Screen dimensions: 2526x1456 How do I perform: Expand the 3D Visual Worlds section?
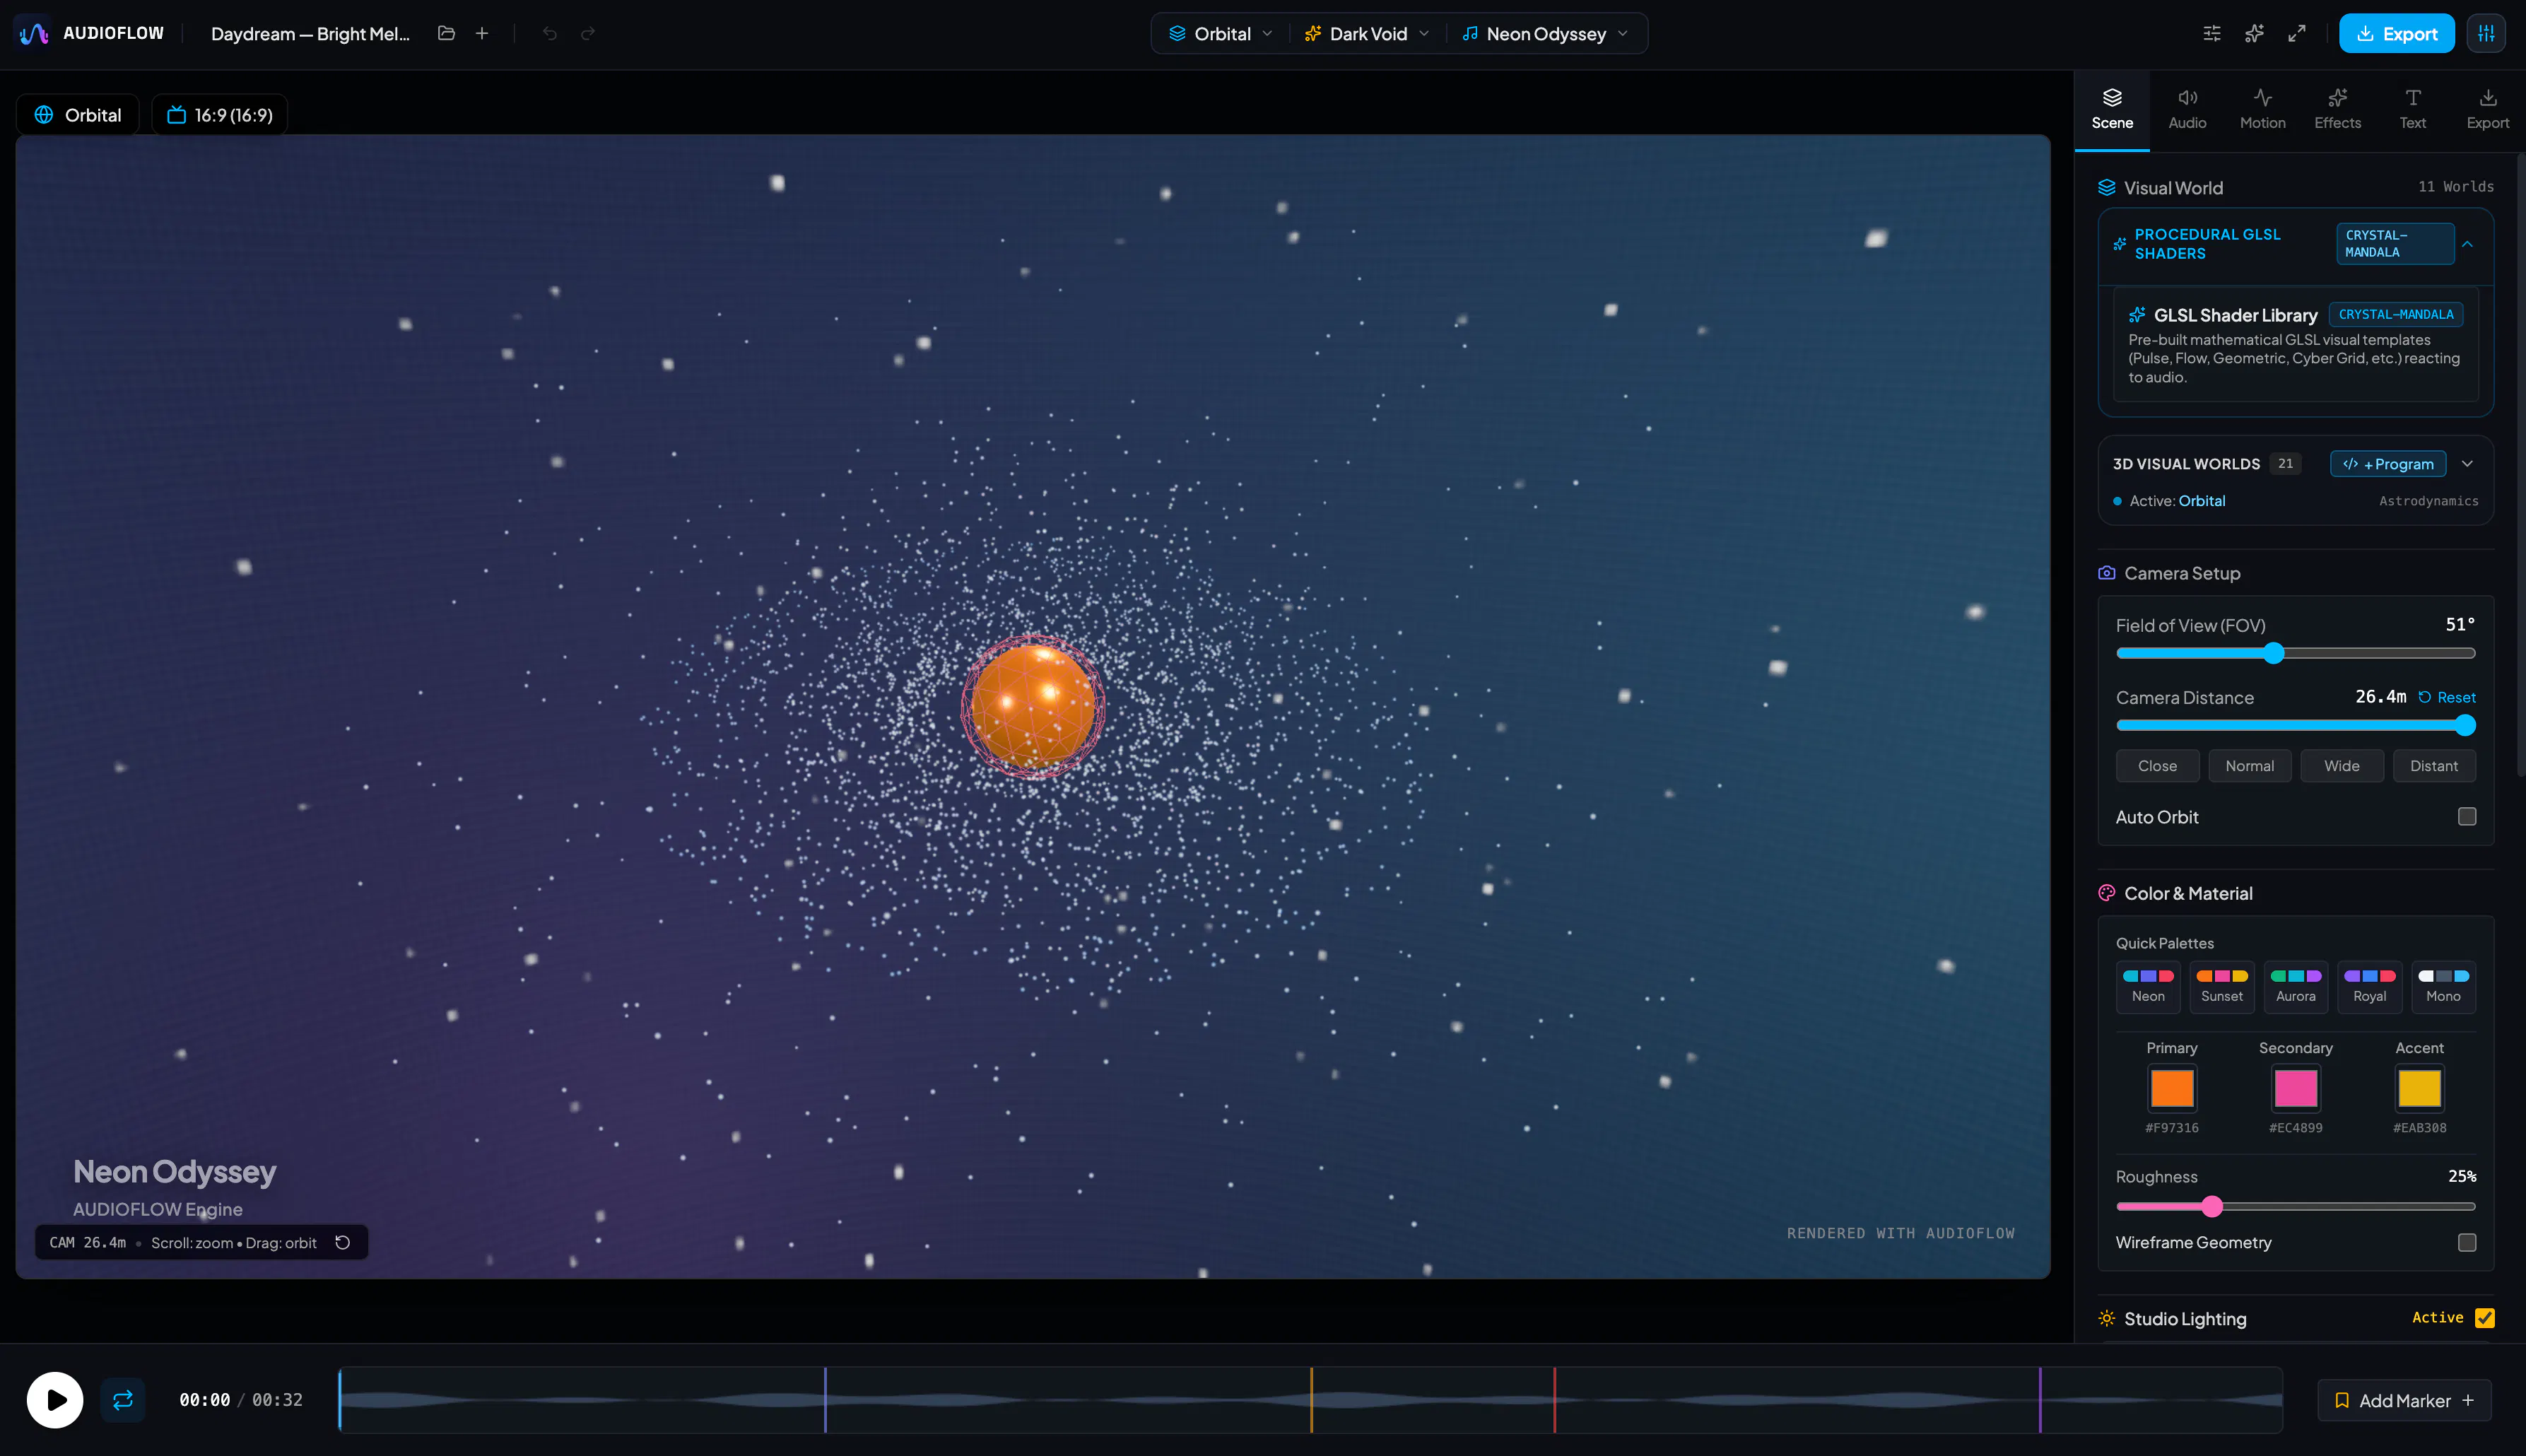(x=2467, y=464)
